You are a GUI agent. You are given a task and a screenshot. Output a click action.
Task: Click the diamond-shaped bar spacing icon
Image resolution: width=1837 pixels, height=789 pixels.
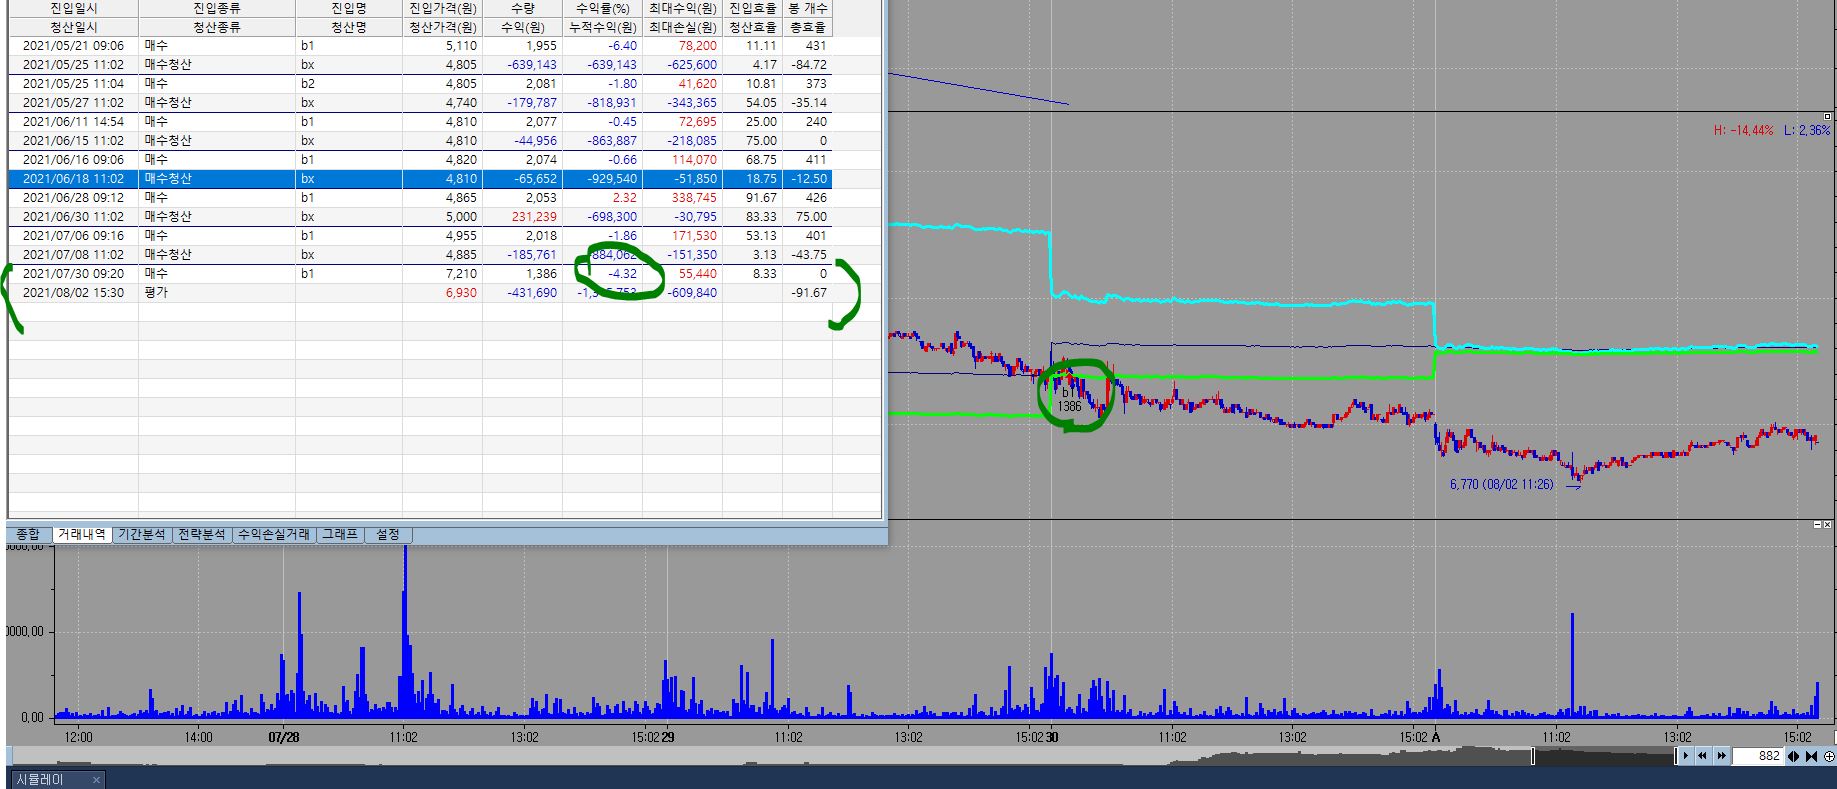tap(1795, 757)
